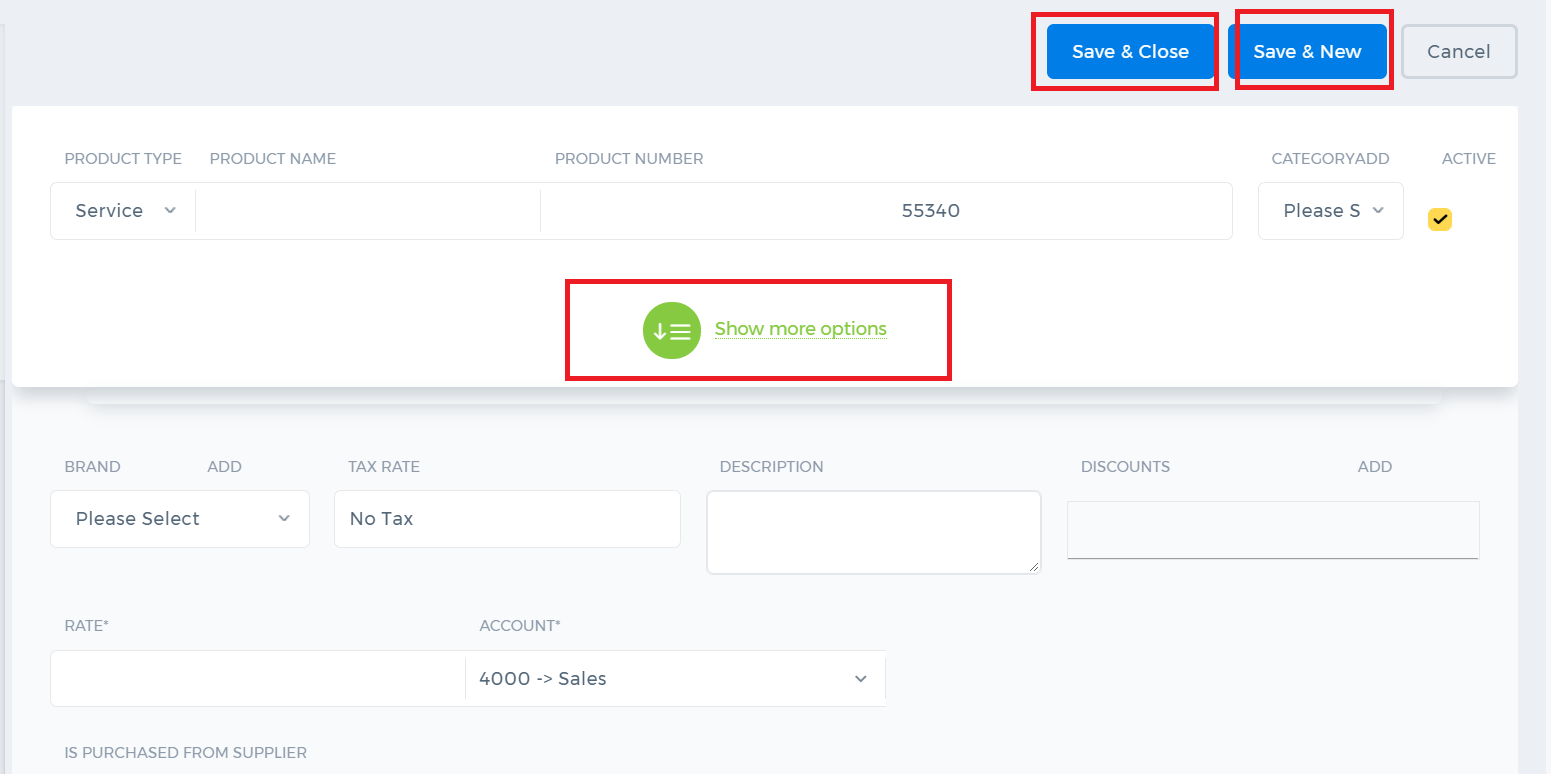Focus the Product Name input field
Viewport: 1551px width, 774px height.
[368, 211]
